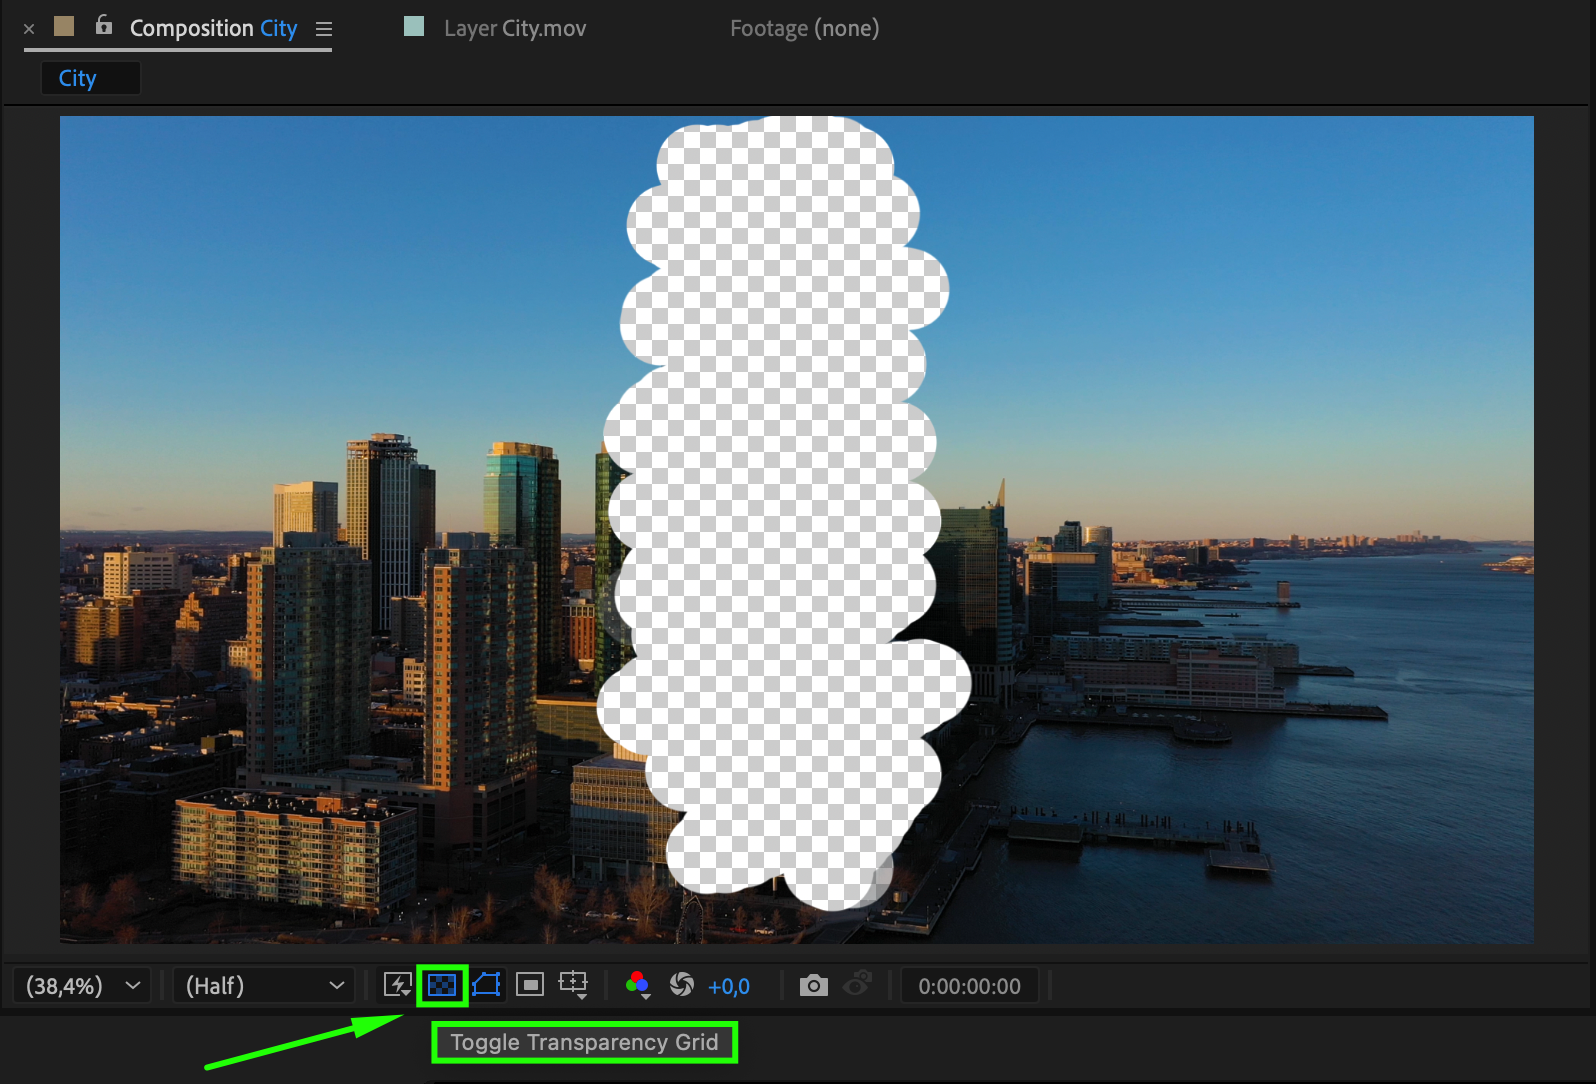Close the Composition City panel
The width and height of the screenshot is (1596, 1084).
pyautogui.click(x=29, y=29)
